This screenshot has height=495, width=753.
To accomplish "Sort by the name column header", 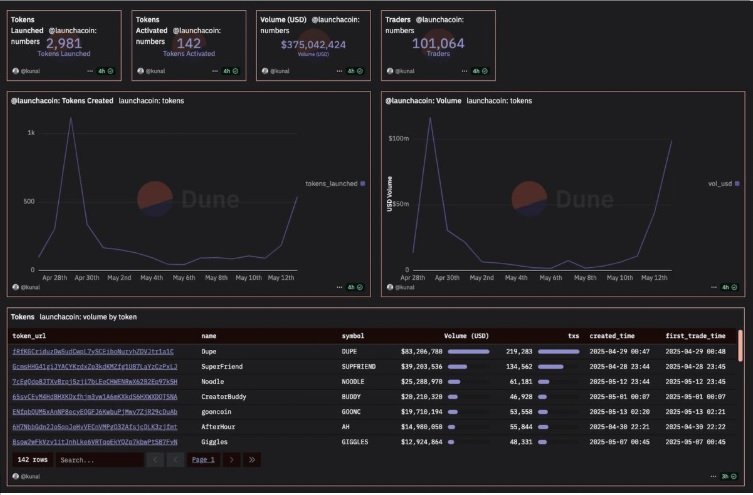I will pos(208,336).
